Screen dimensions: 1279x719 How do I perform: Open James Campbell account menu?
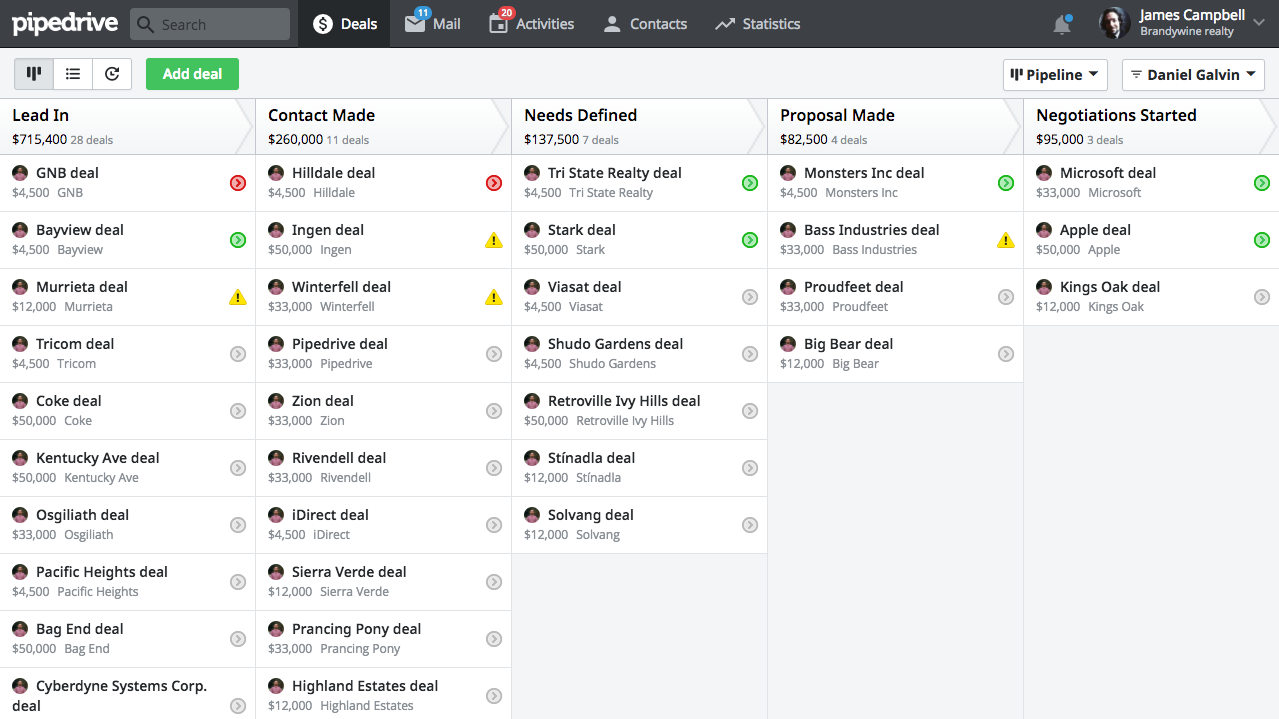click(x=1182, y=24)
